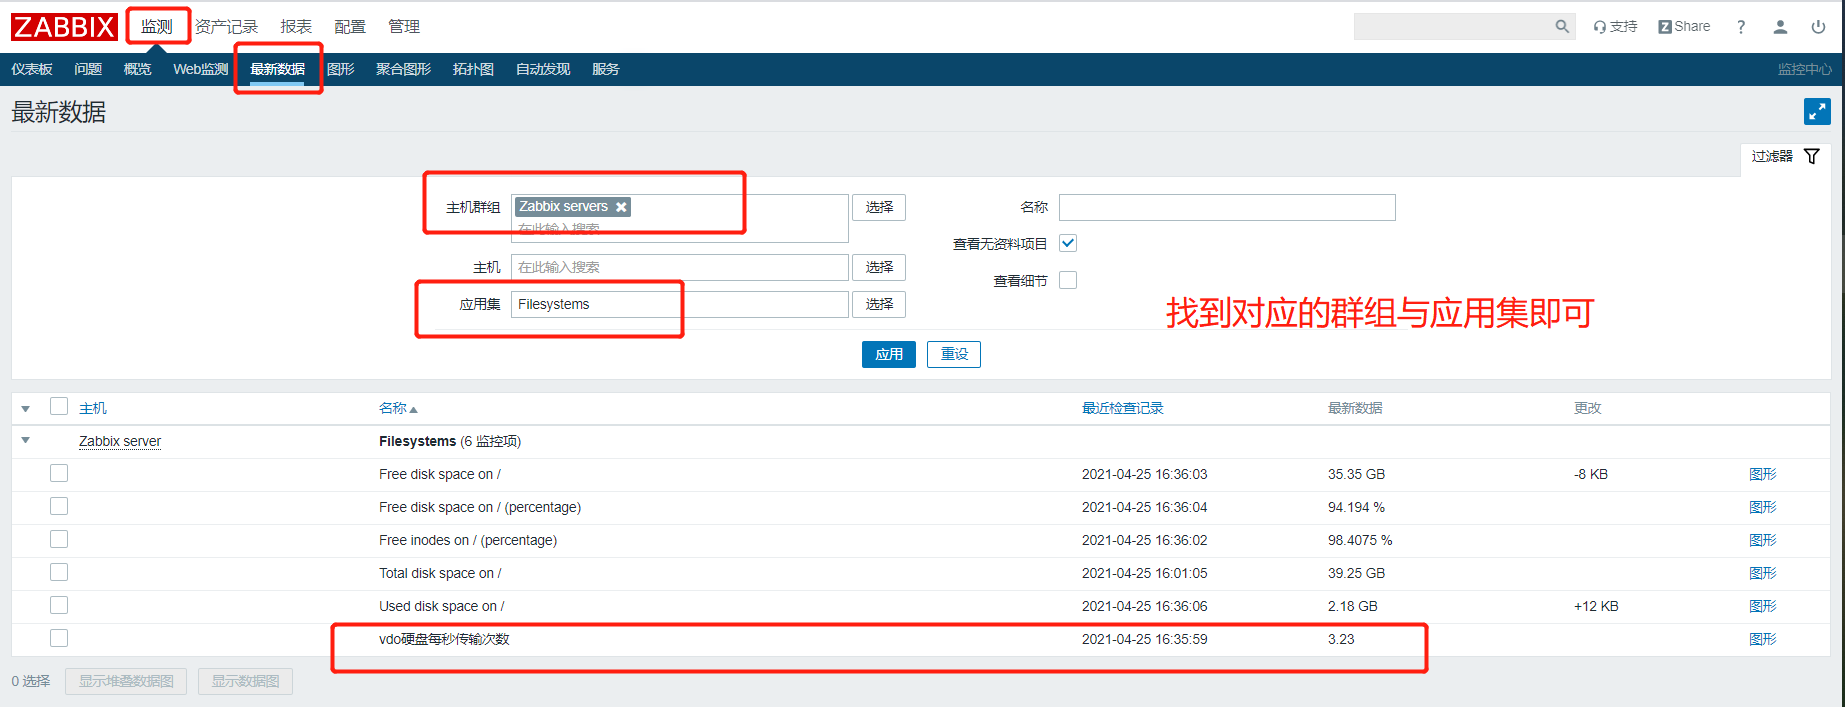This screenshot has width=1845, height=707.
Task: Enable the 查看细节 checkbox
Action: click(x=1068, y=280)
